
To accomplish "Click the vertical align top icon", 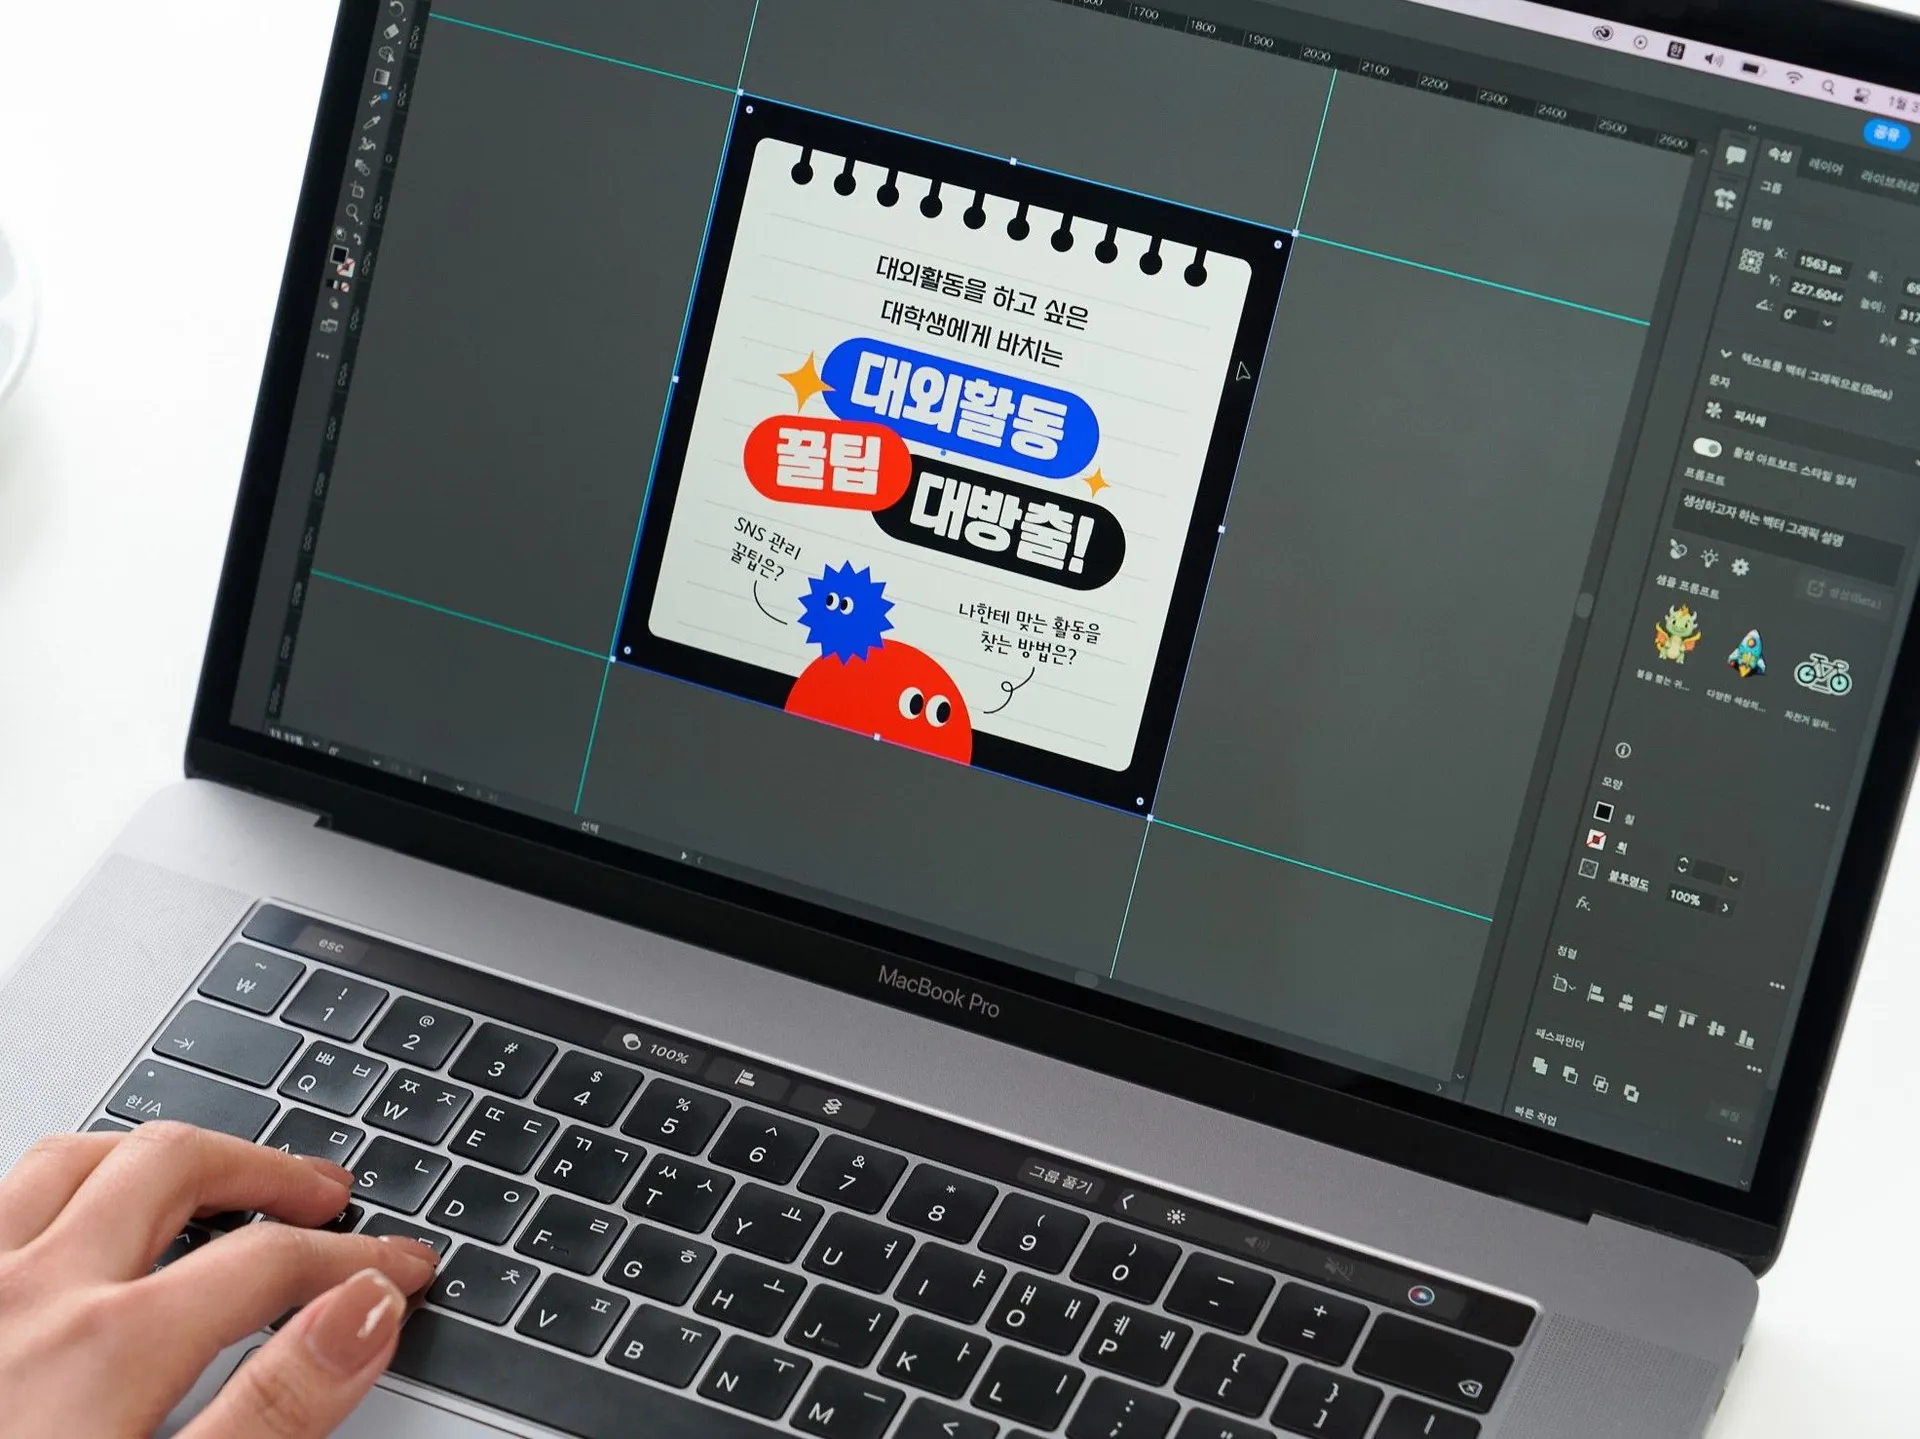I will pos(1686,1019).
